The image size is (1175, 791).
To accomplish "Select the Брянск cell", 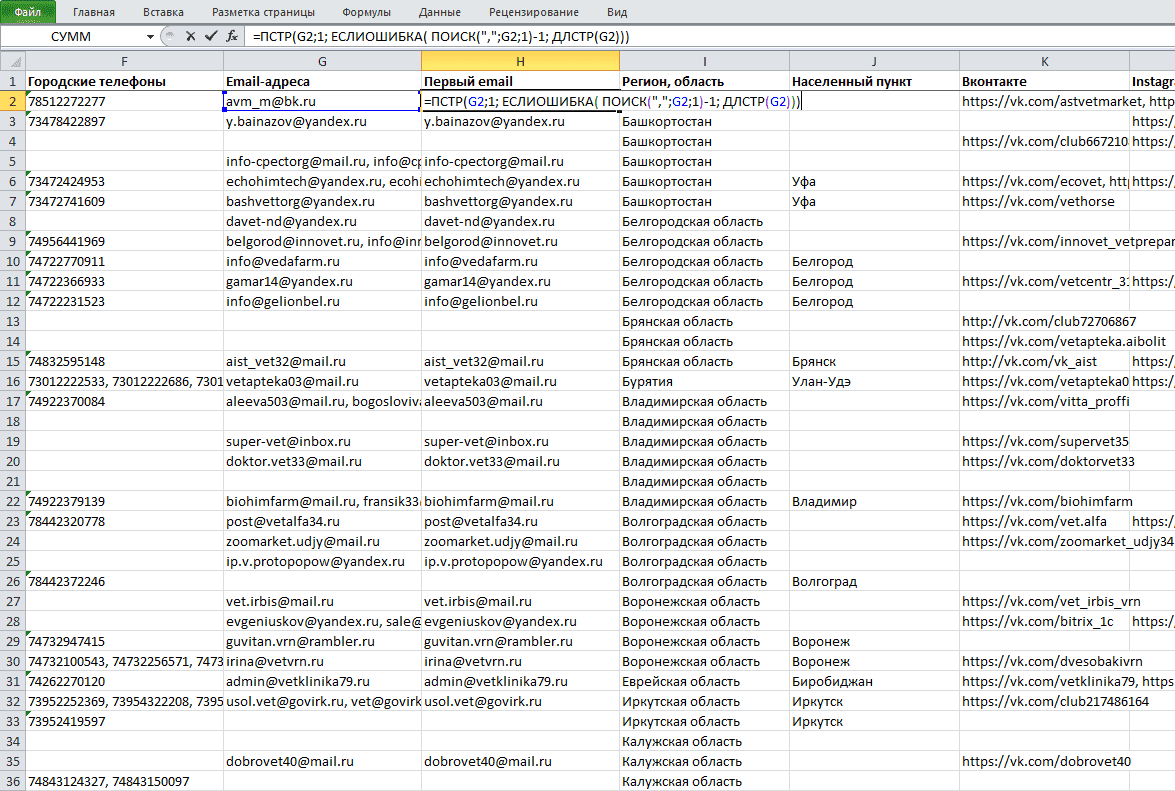I will click(x=875, y=362).
